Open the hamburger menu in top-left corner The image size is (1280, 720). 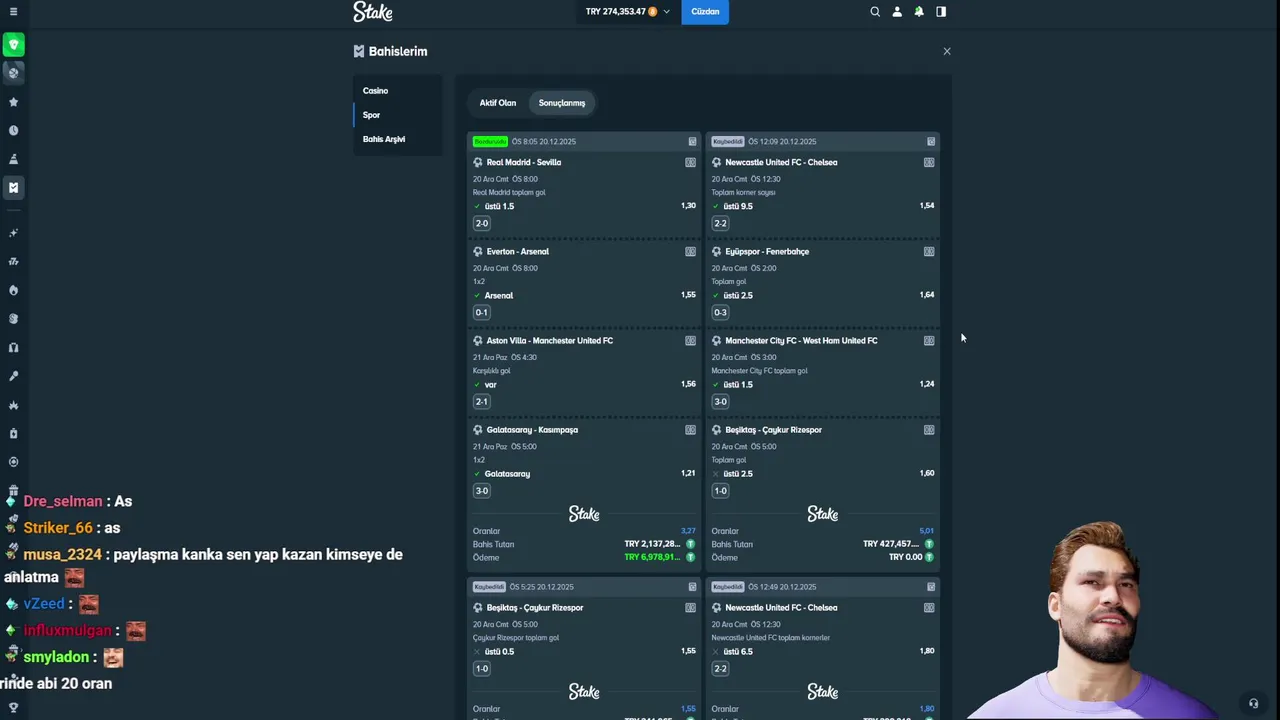[x=13, y=12]
